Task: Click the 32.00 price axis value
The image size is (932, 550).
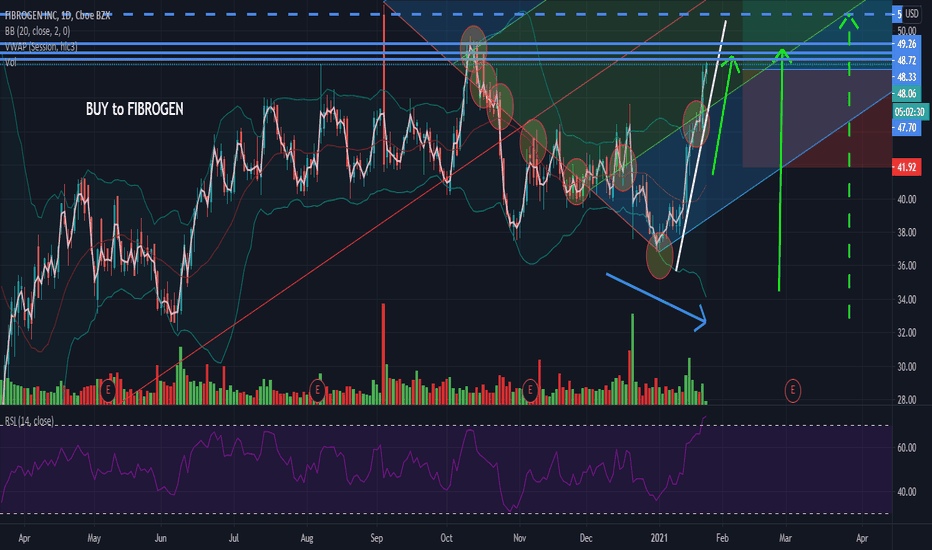Action: (x=906, y=333)
